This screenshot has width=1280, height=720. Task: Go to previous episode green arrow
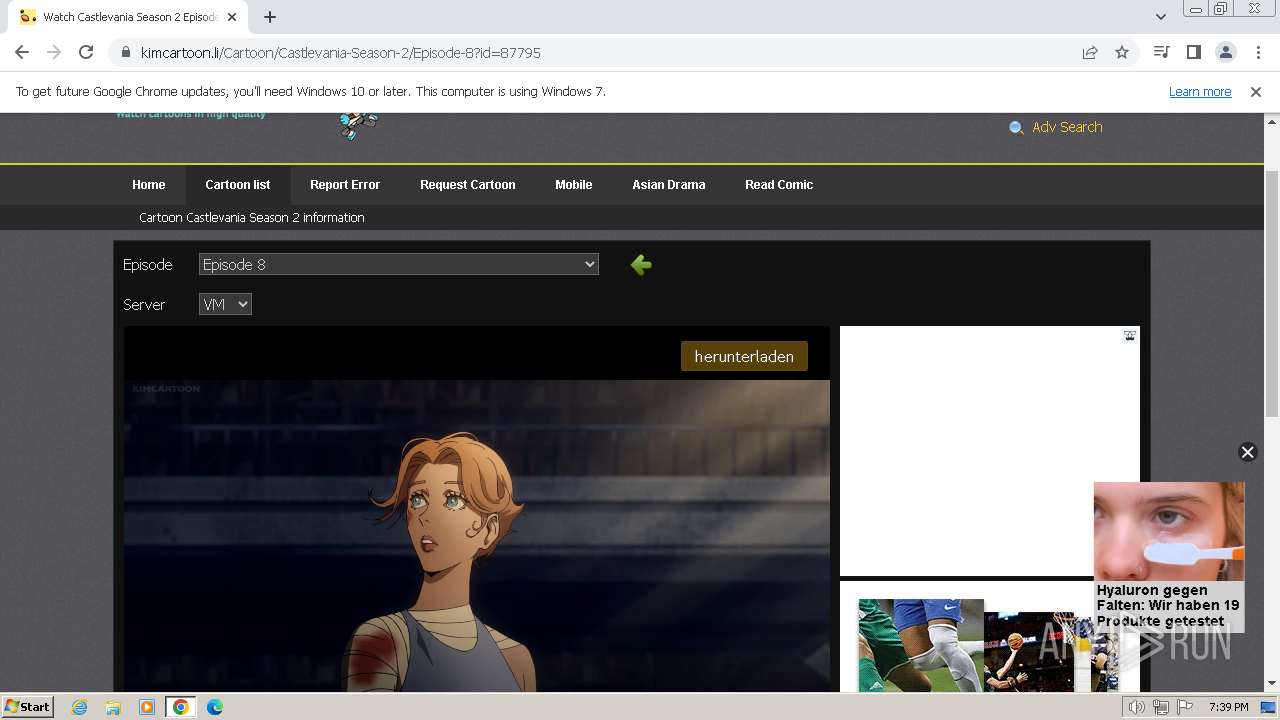(641, 264)
